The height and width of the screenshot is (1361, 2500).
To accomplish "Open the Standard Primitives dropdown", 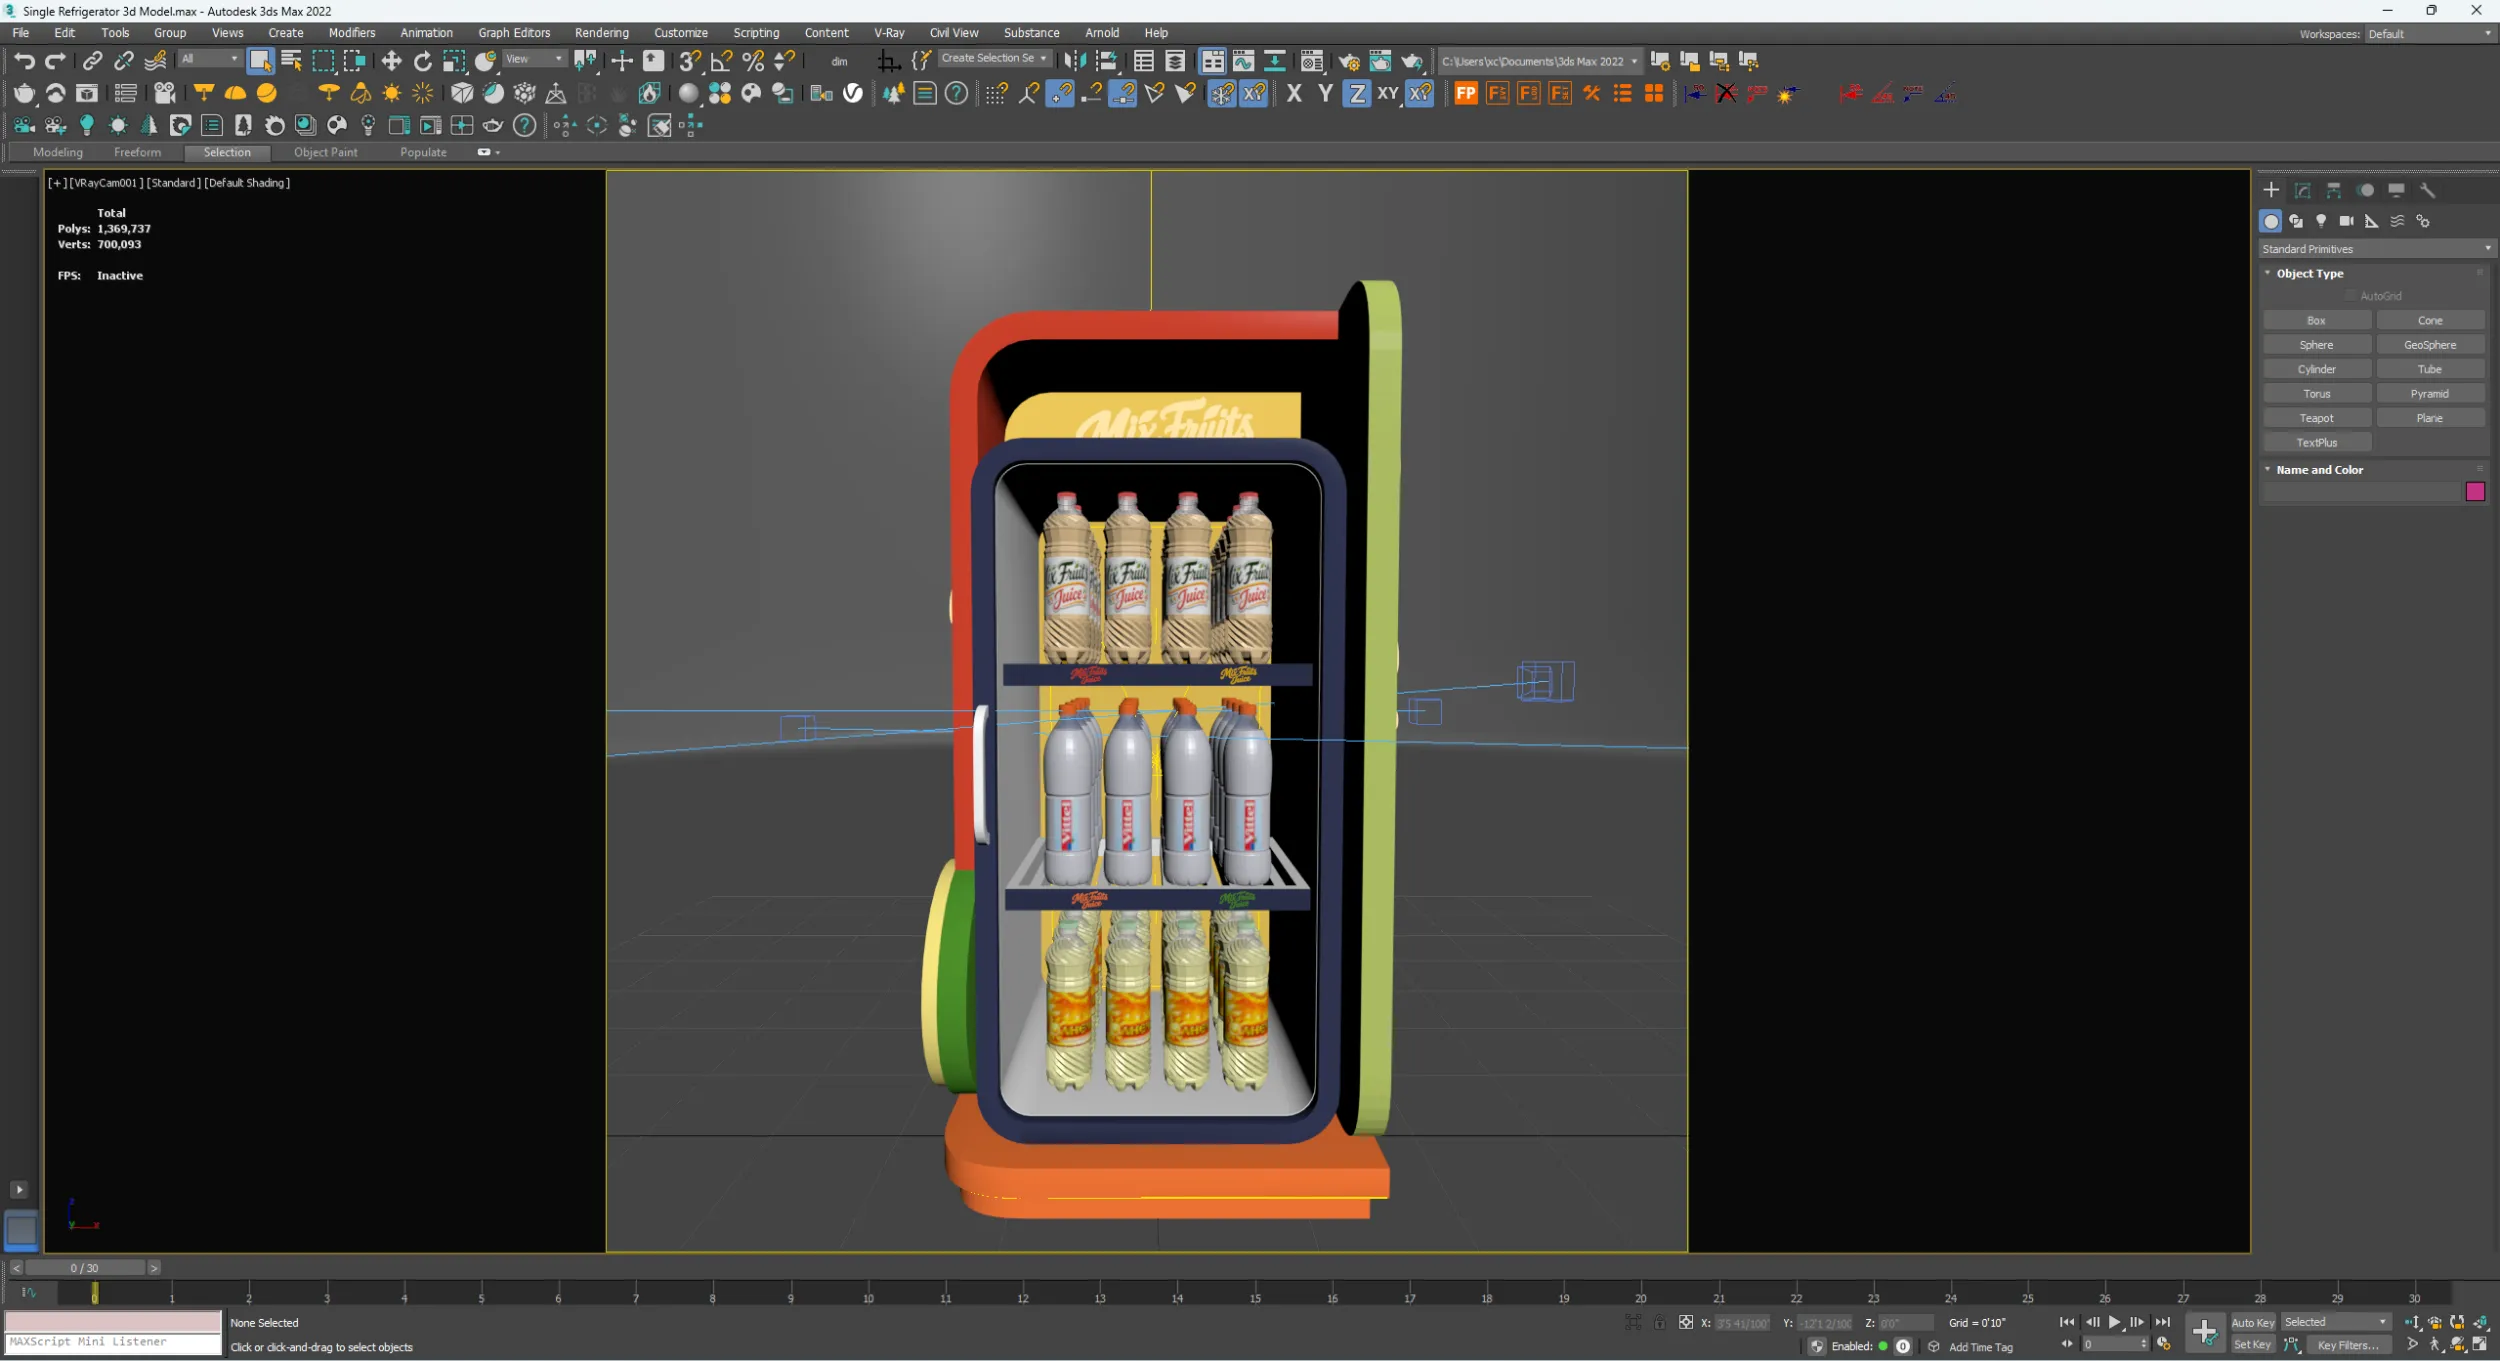I will click(x=2376, y=249).
